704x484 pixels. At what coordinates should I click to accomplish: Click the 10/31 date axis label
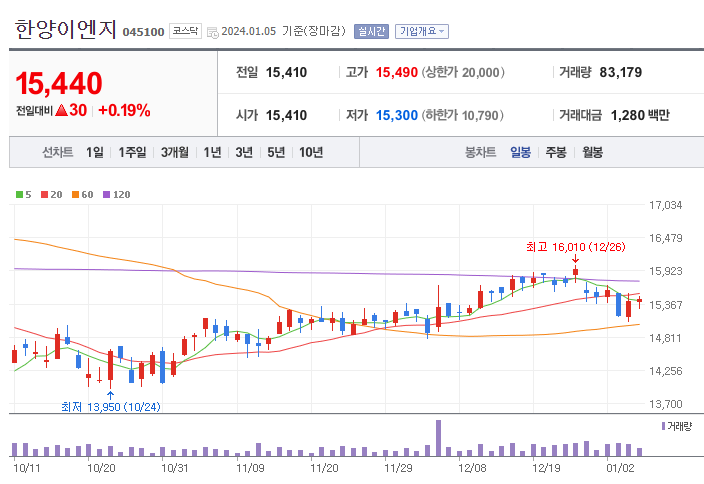175,468
